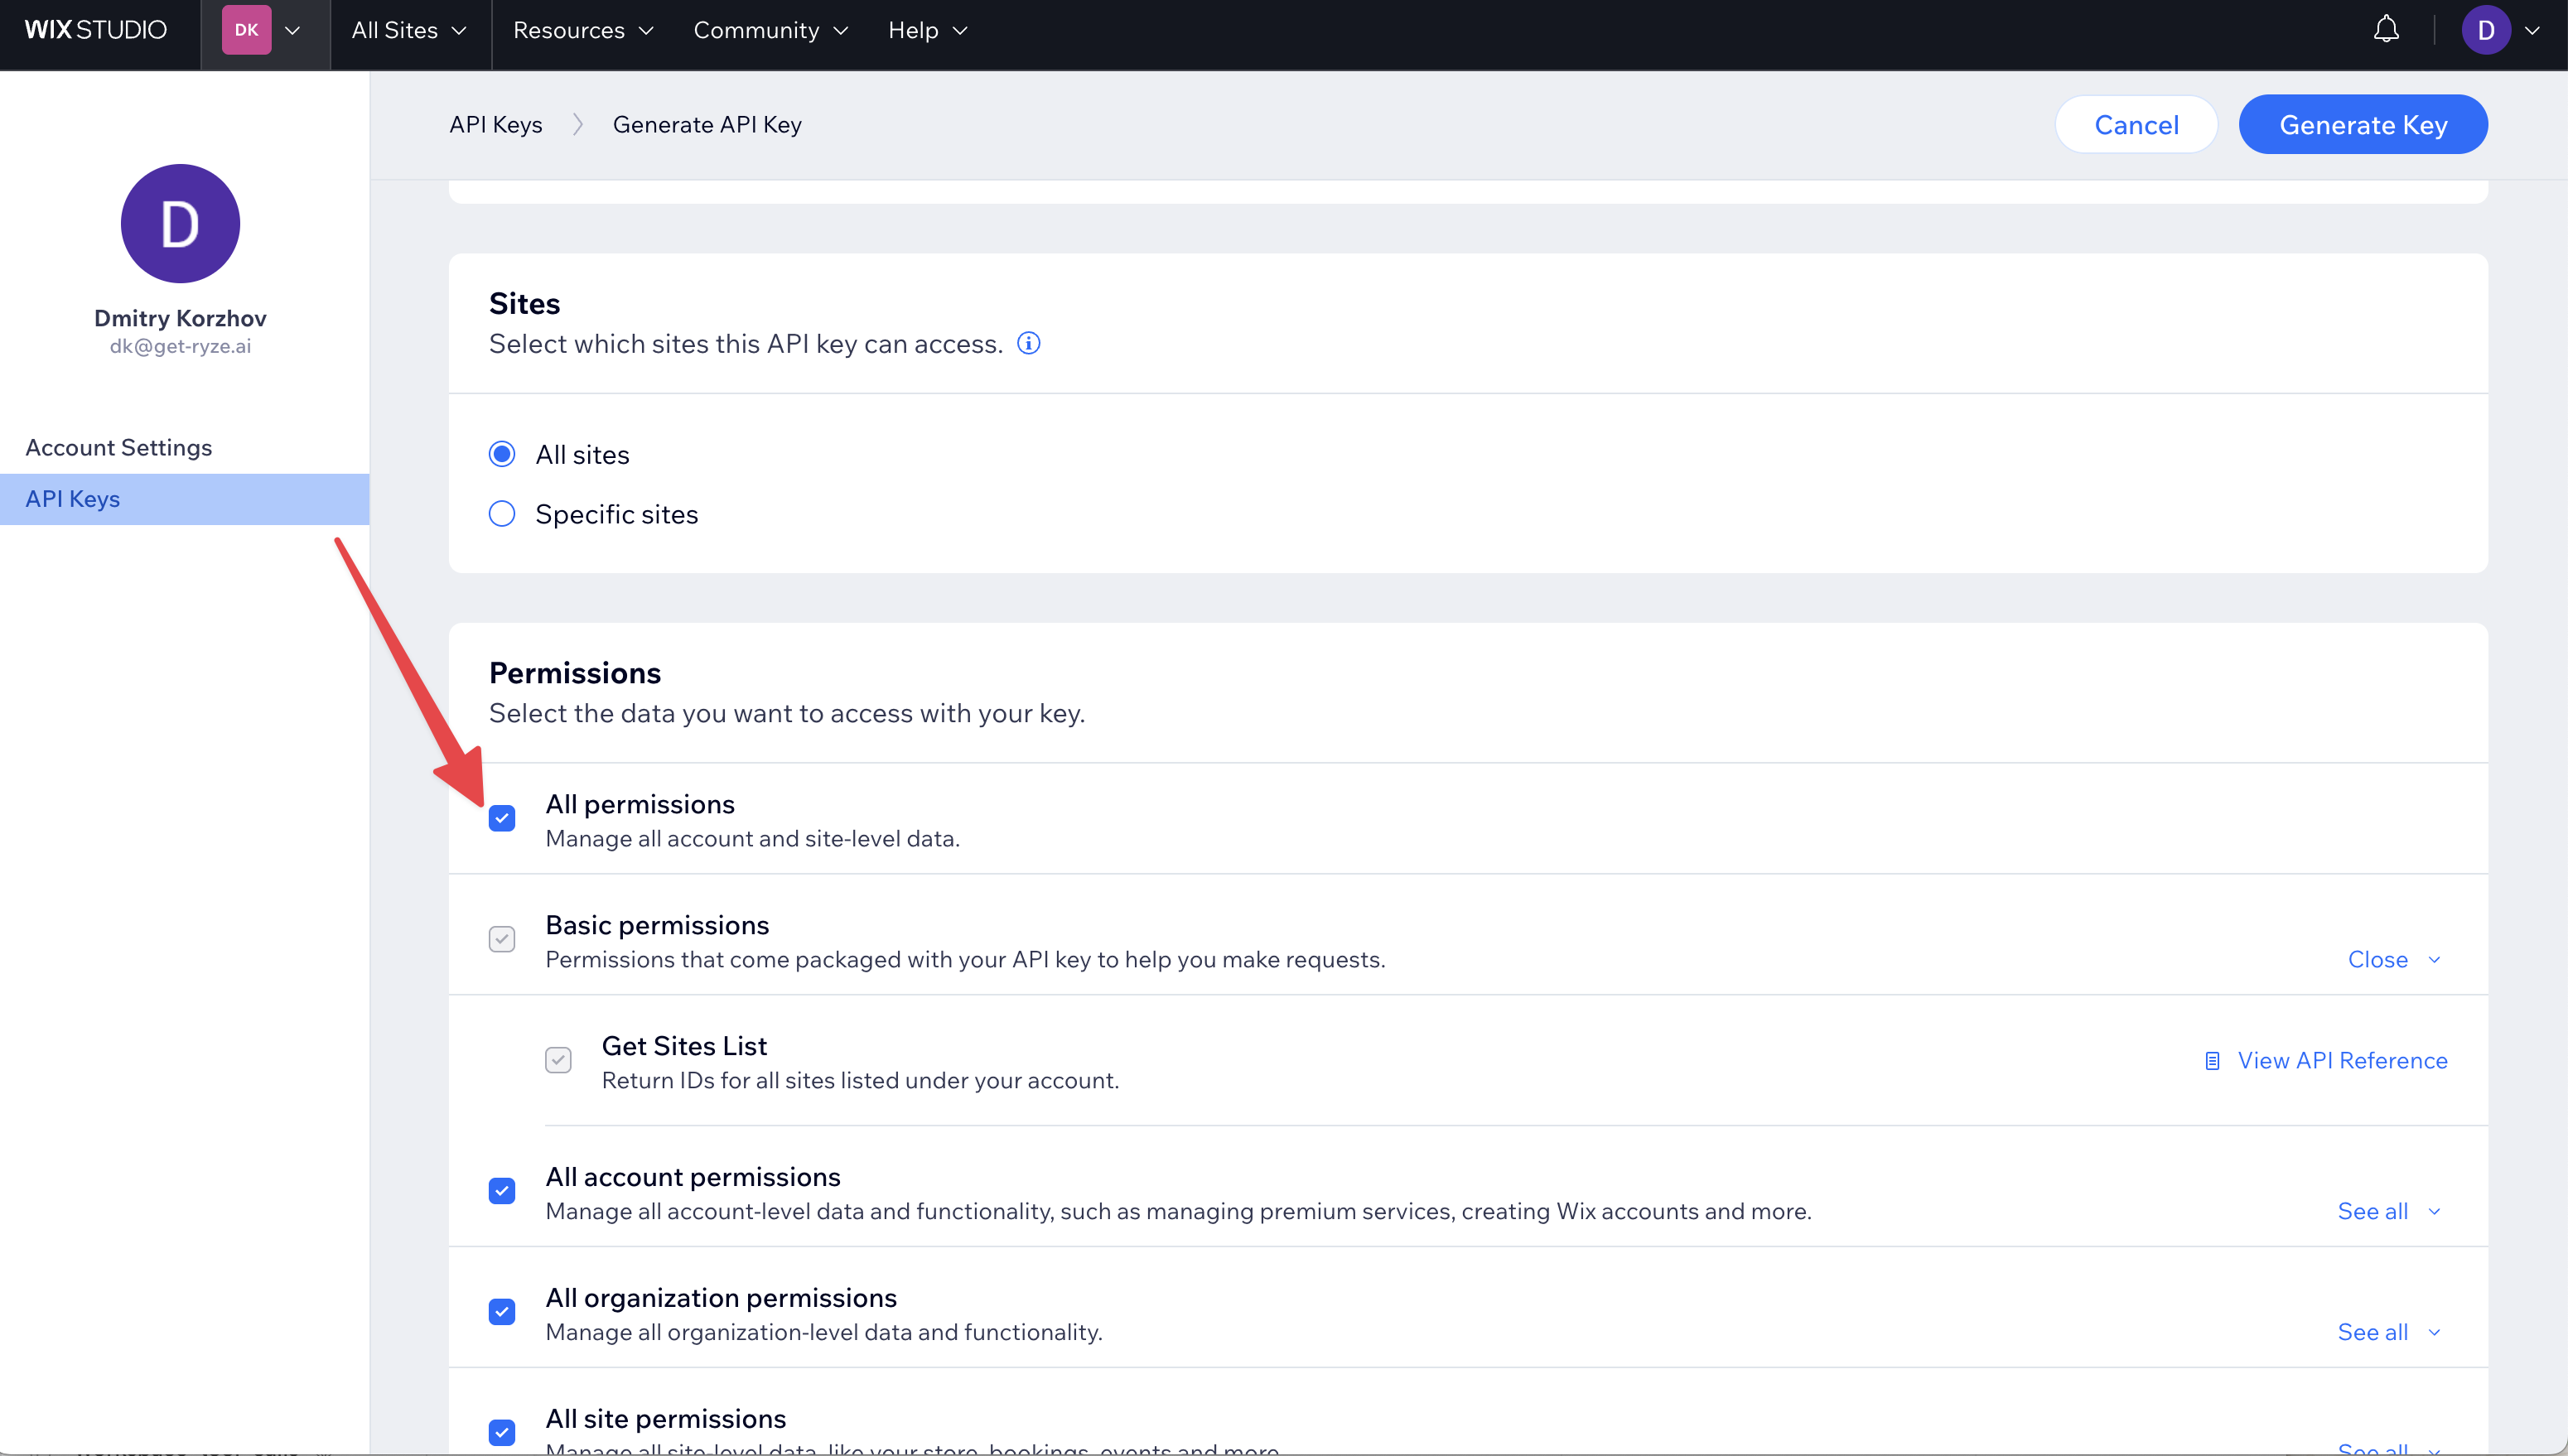2568x1456 pixels.
Task: Open the Resources menu
Action: (x=583, y=30)
